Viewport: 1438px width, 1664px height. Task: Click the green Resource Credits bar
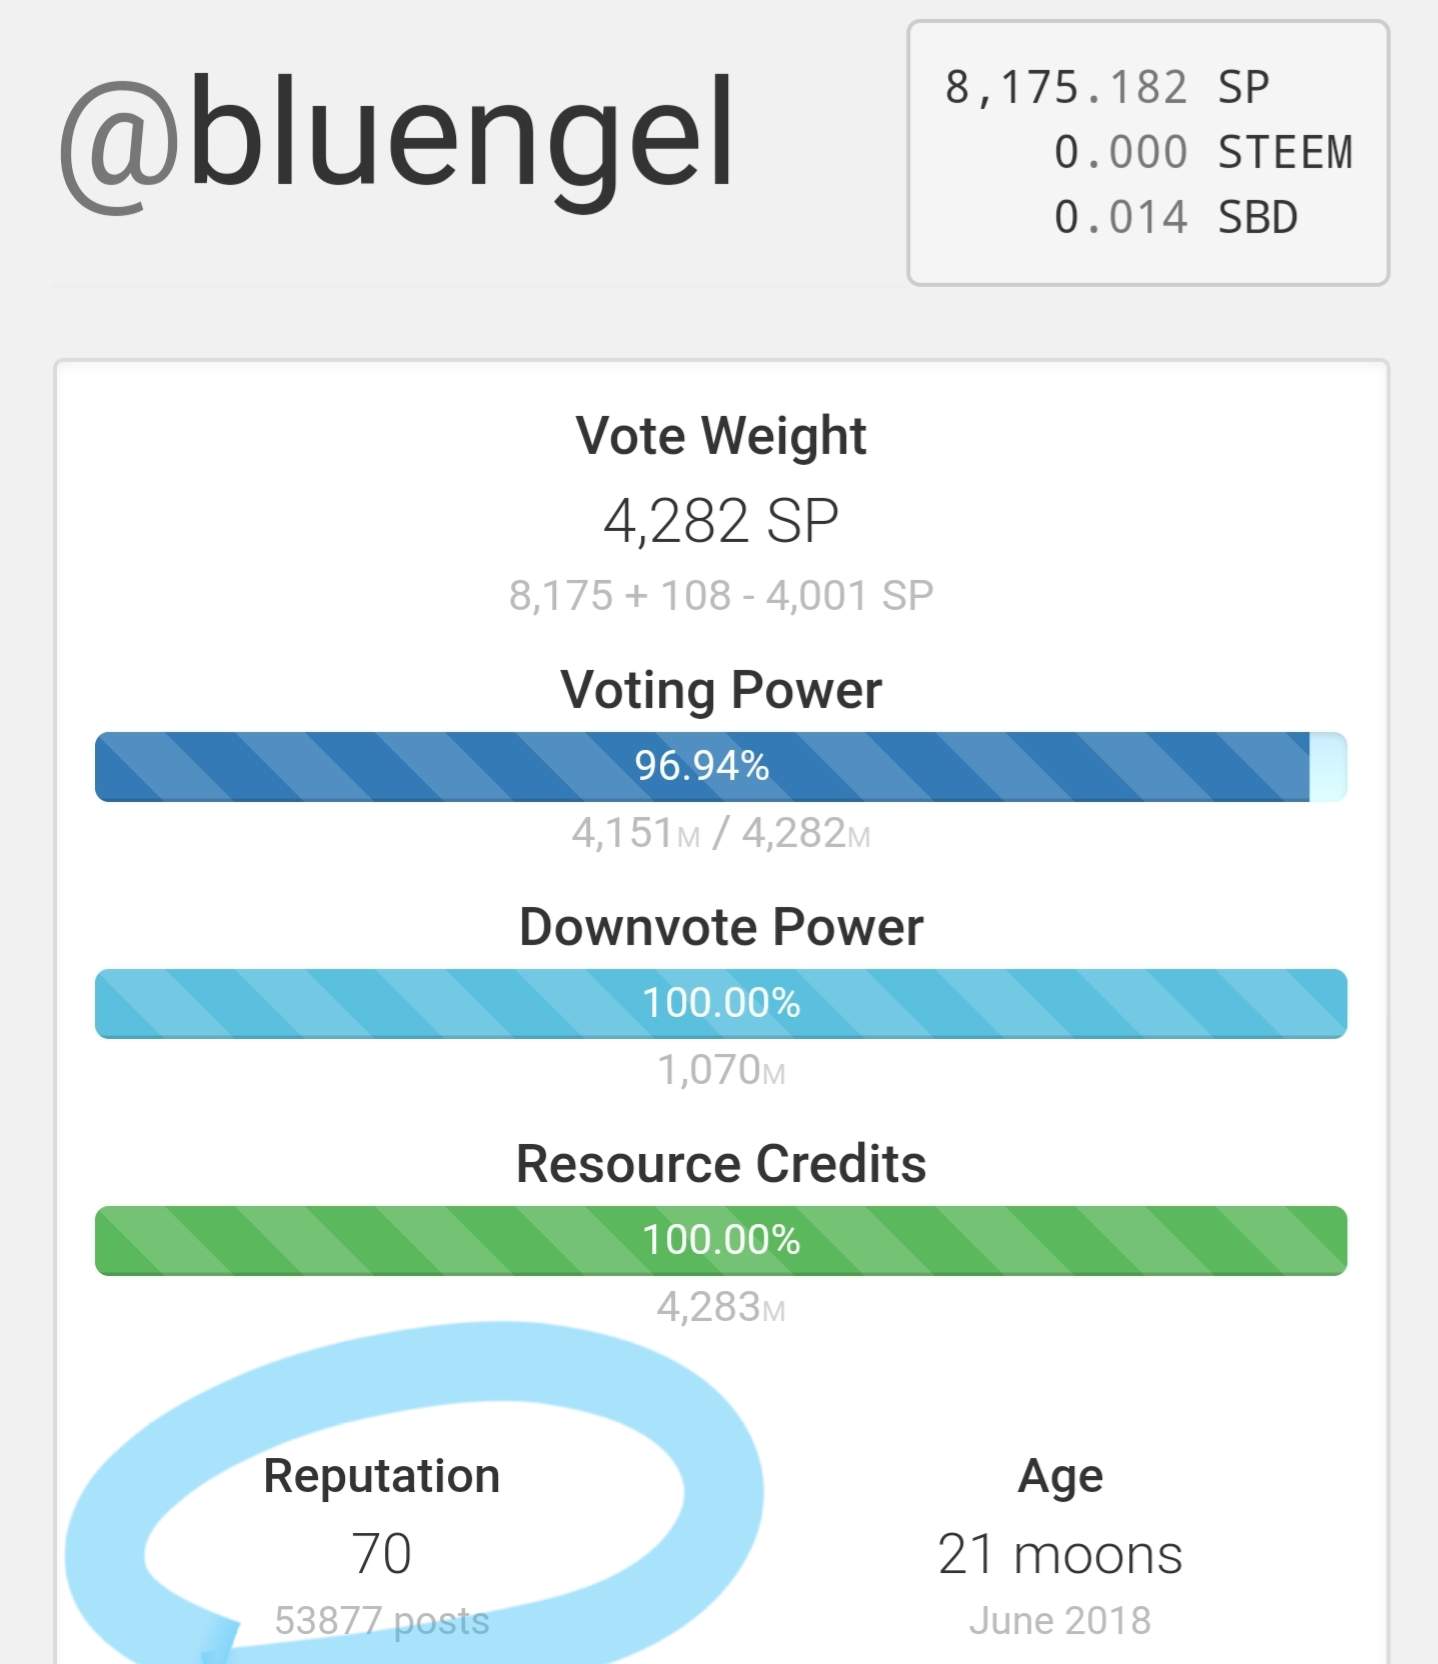720,1240
